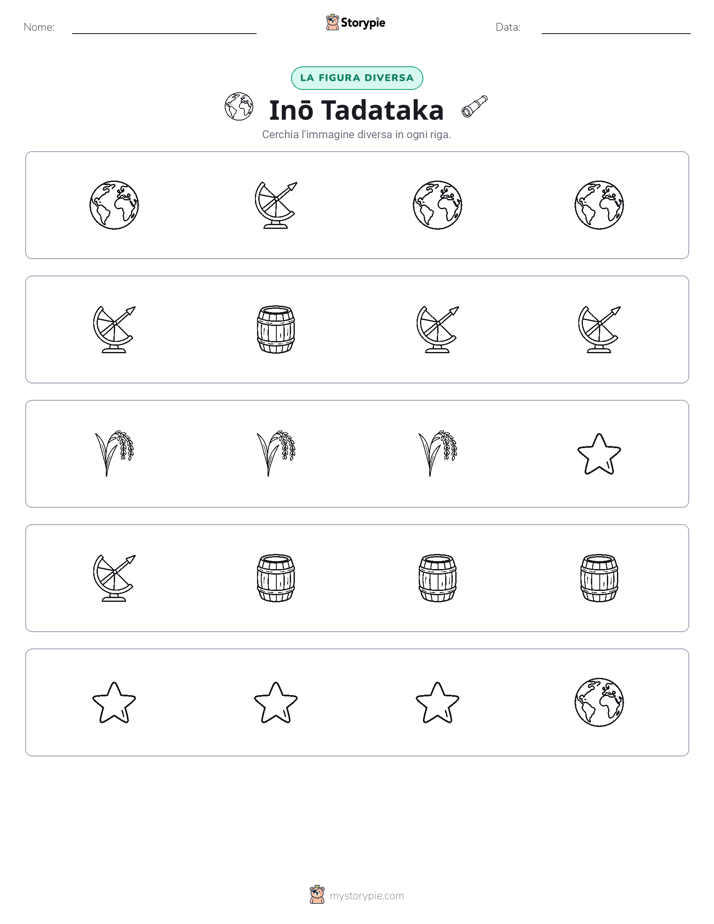Click the LA FIGURA DIVERSA badge
Image resolution: width=714 pixels, height=924 pixels.
click(x=357, y=78)
